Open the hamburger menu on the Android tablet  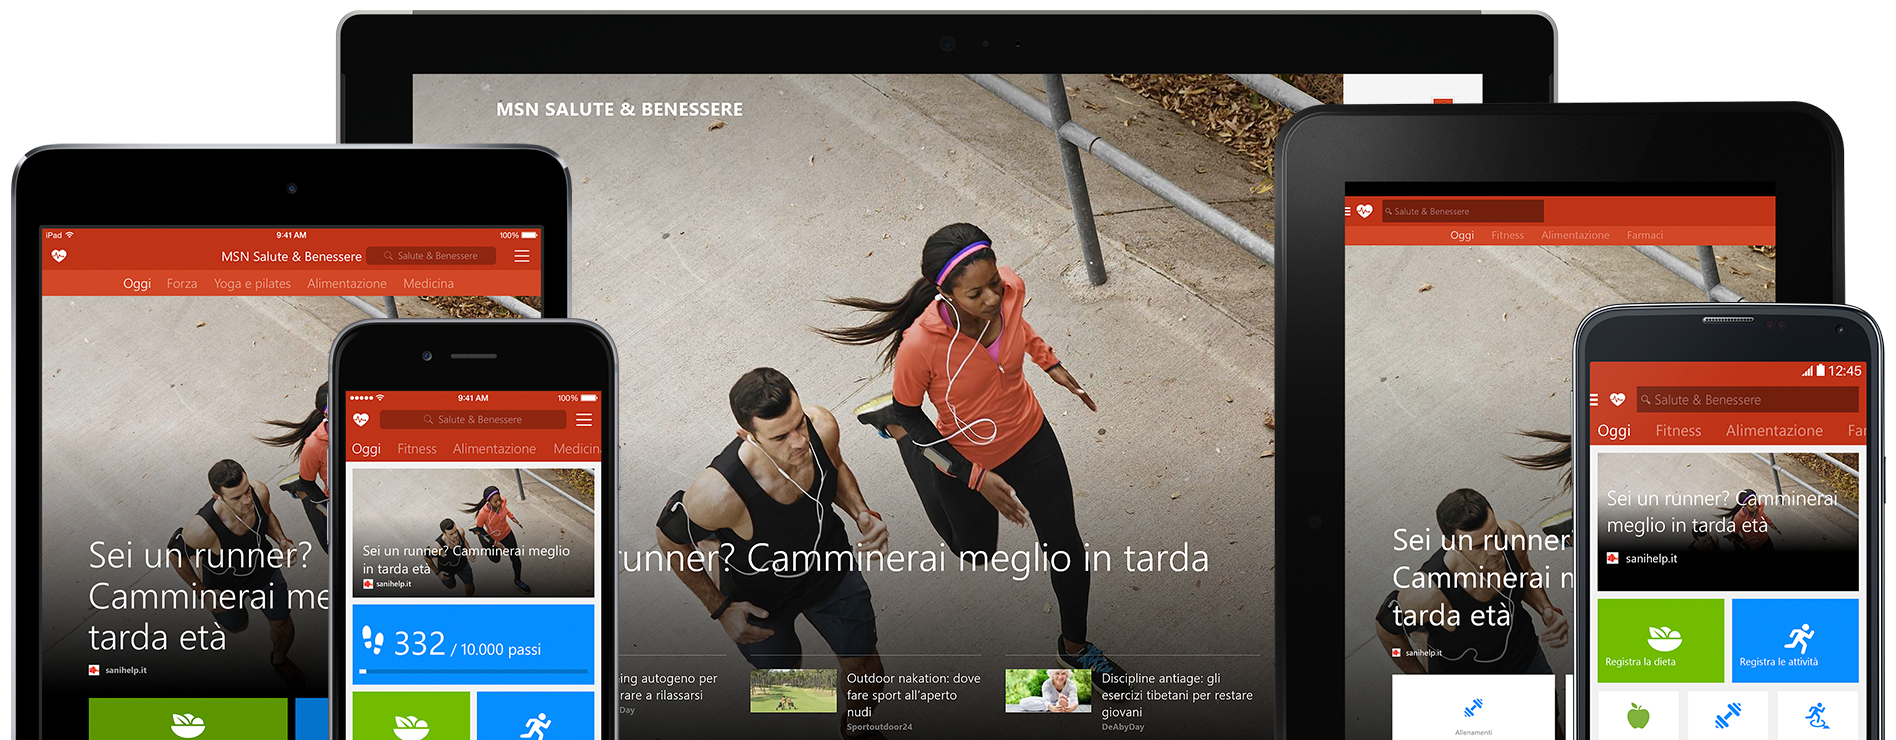(x=1348, y=211)
